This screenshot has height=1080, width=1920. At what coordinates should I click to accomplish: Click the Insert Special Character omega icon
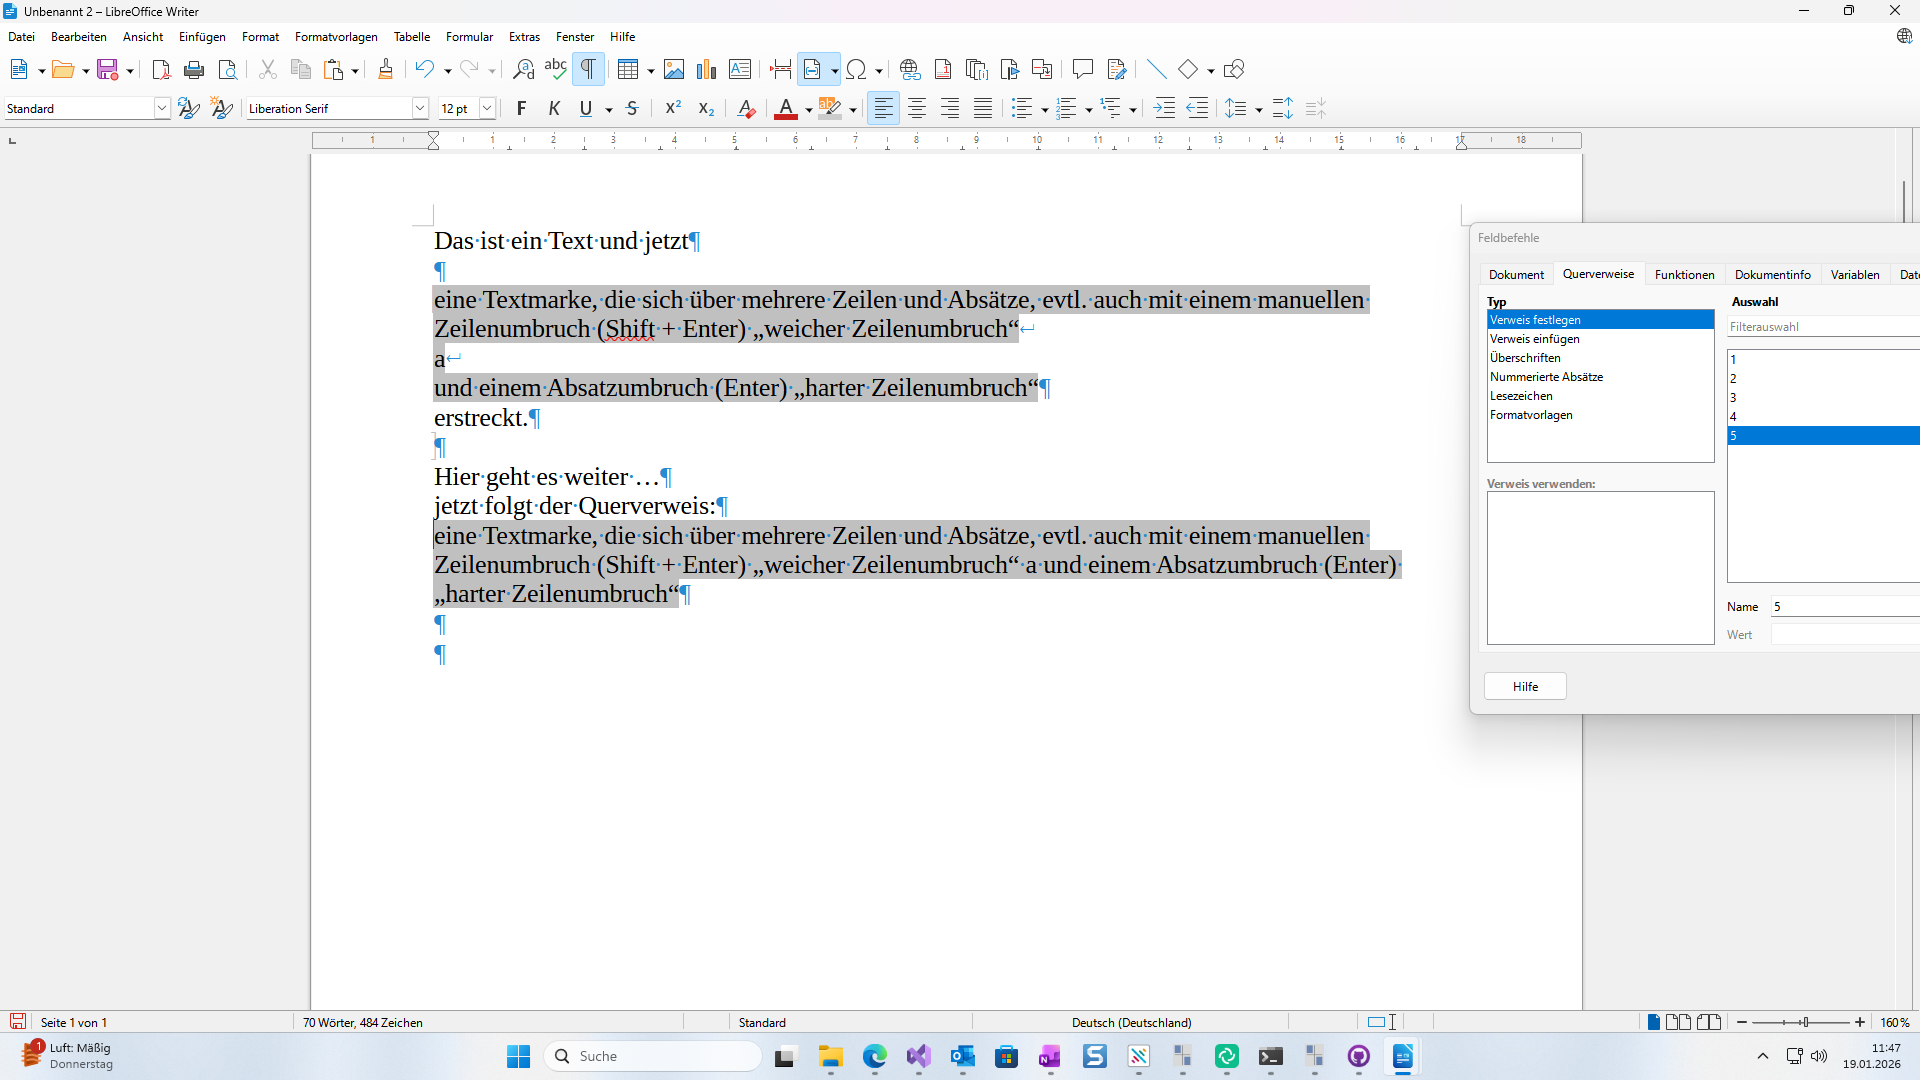[856, 69]
